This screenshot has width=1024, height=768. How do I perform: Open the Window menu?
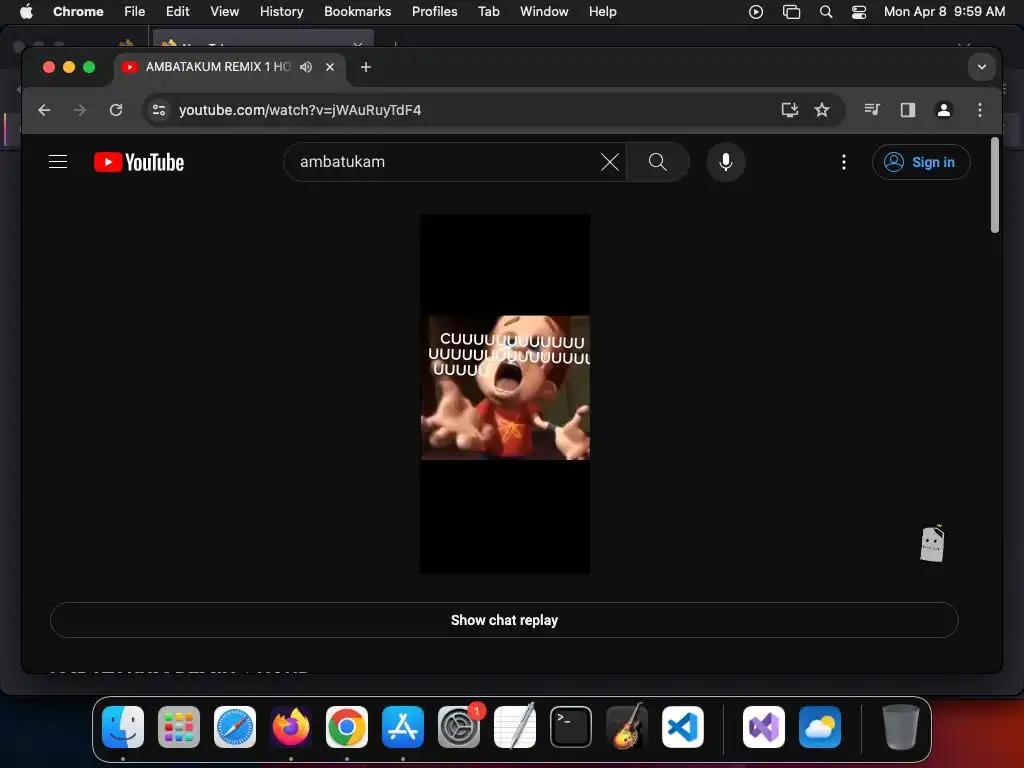point(544,11)
